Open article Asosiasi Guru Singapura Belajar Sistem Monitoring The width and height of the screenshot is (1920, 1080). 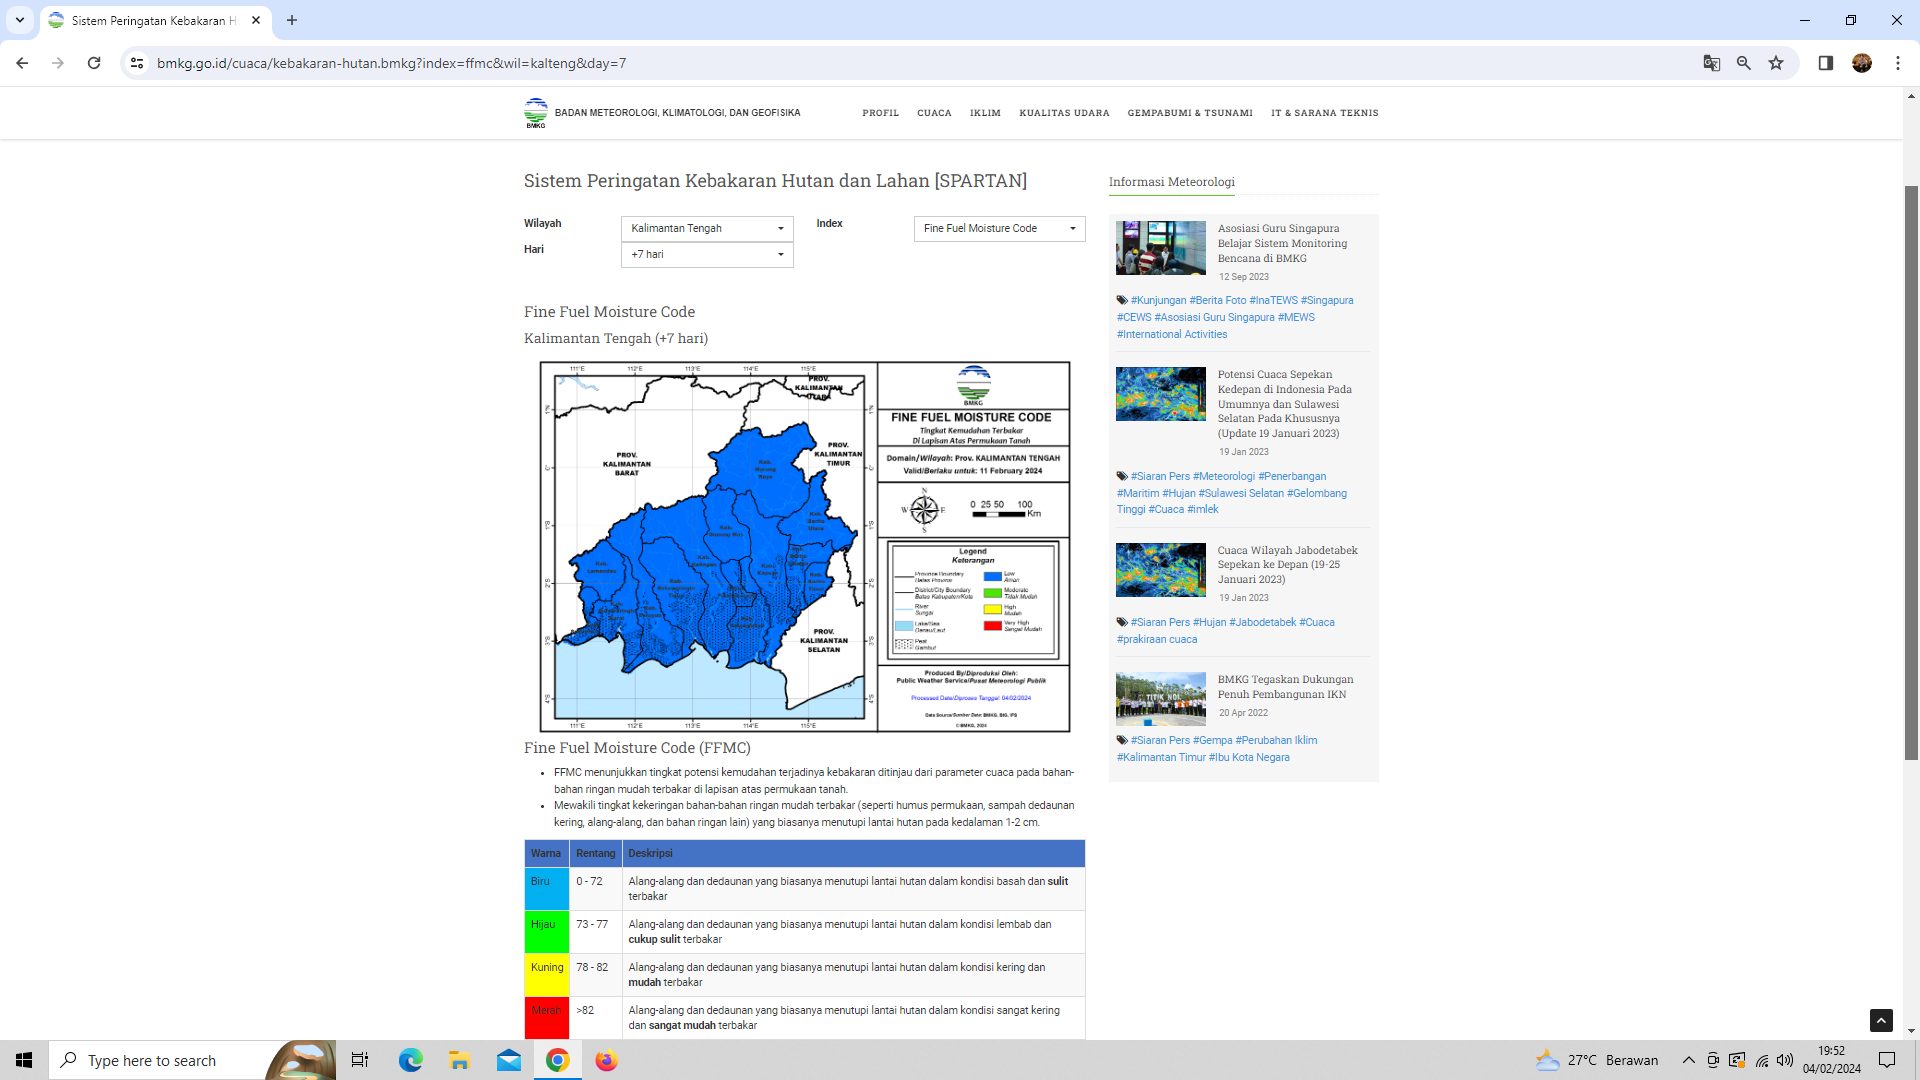1282,243
